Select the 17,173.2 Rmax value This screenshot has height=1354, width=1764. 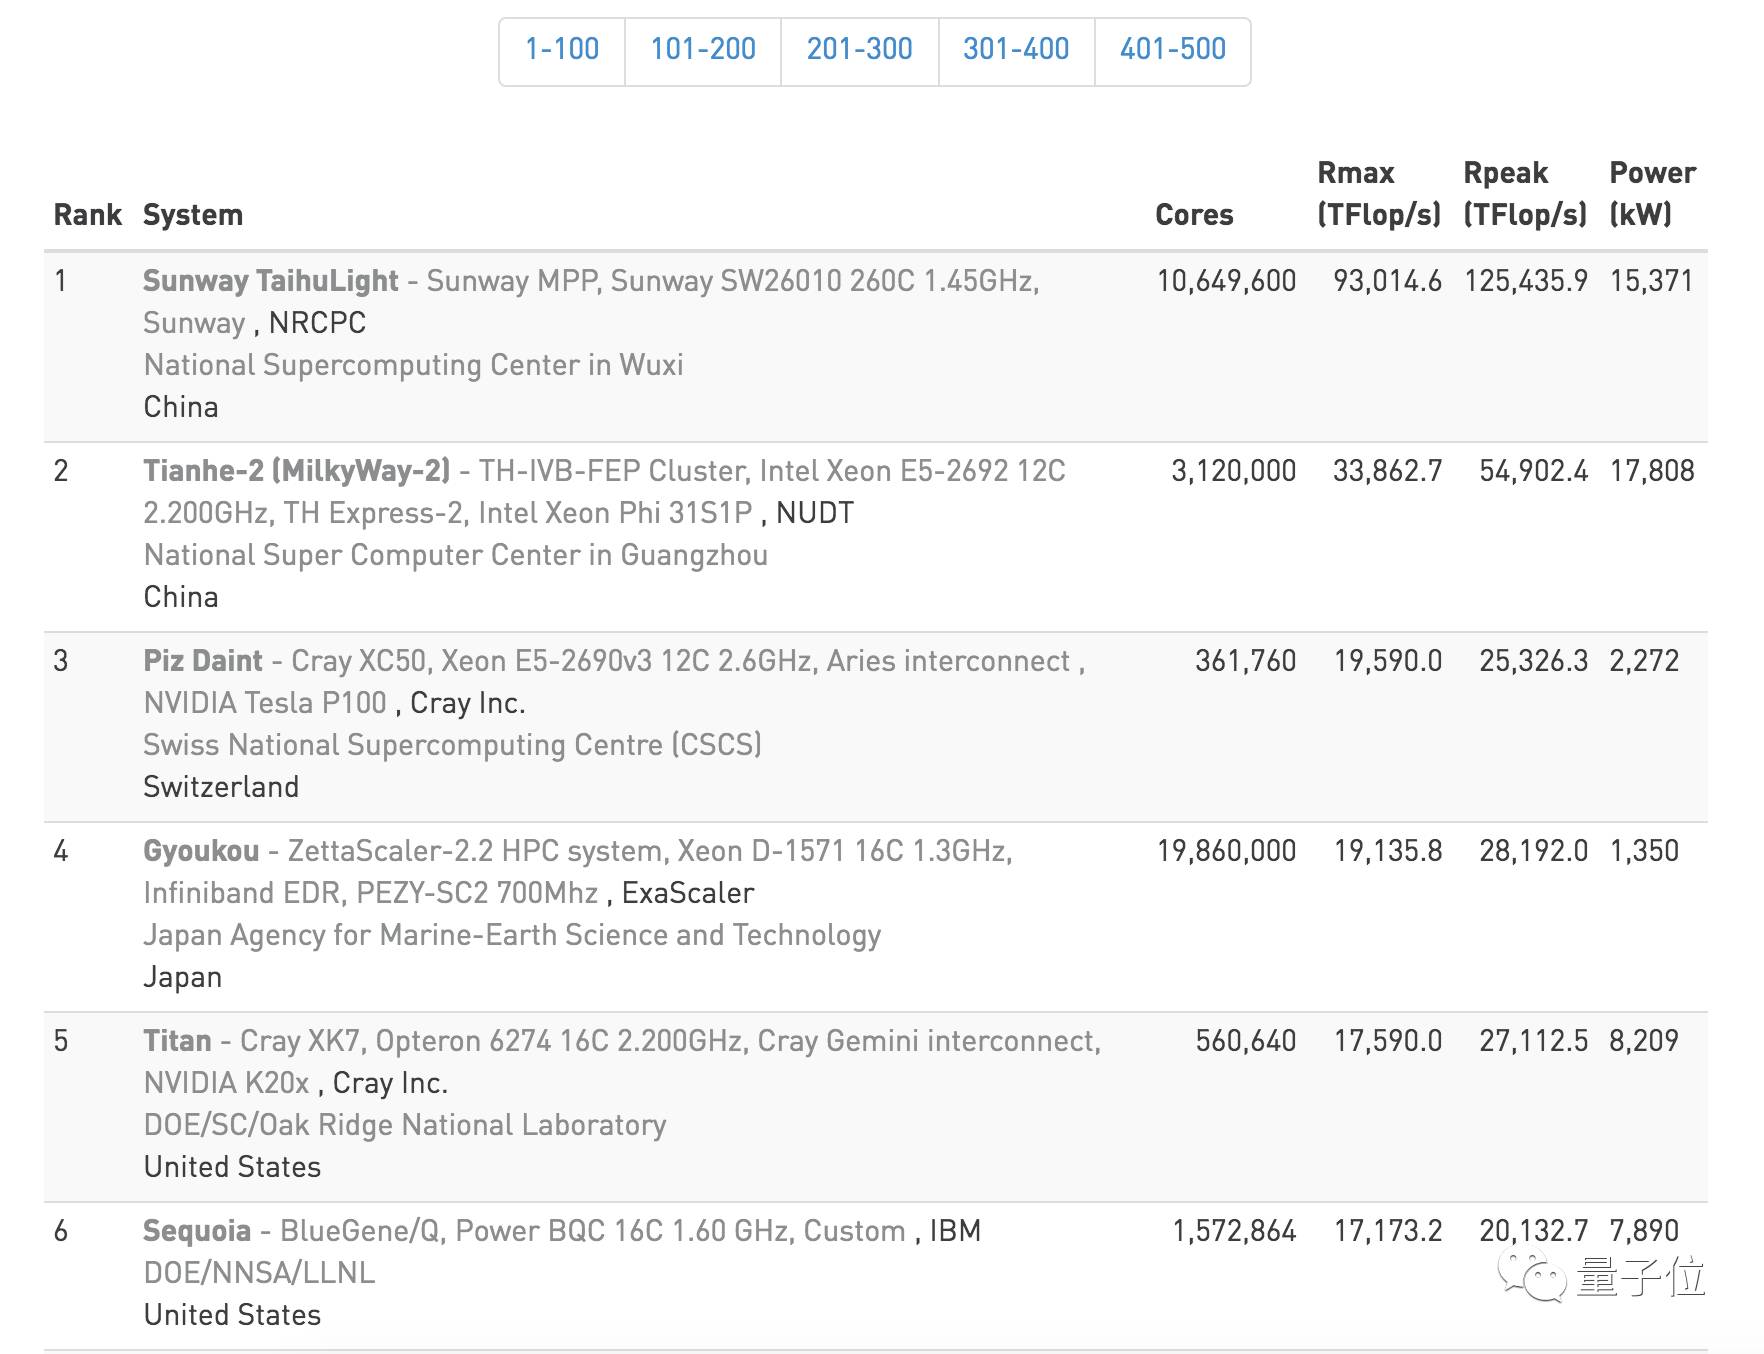[1388, 1231]
